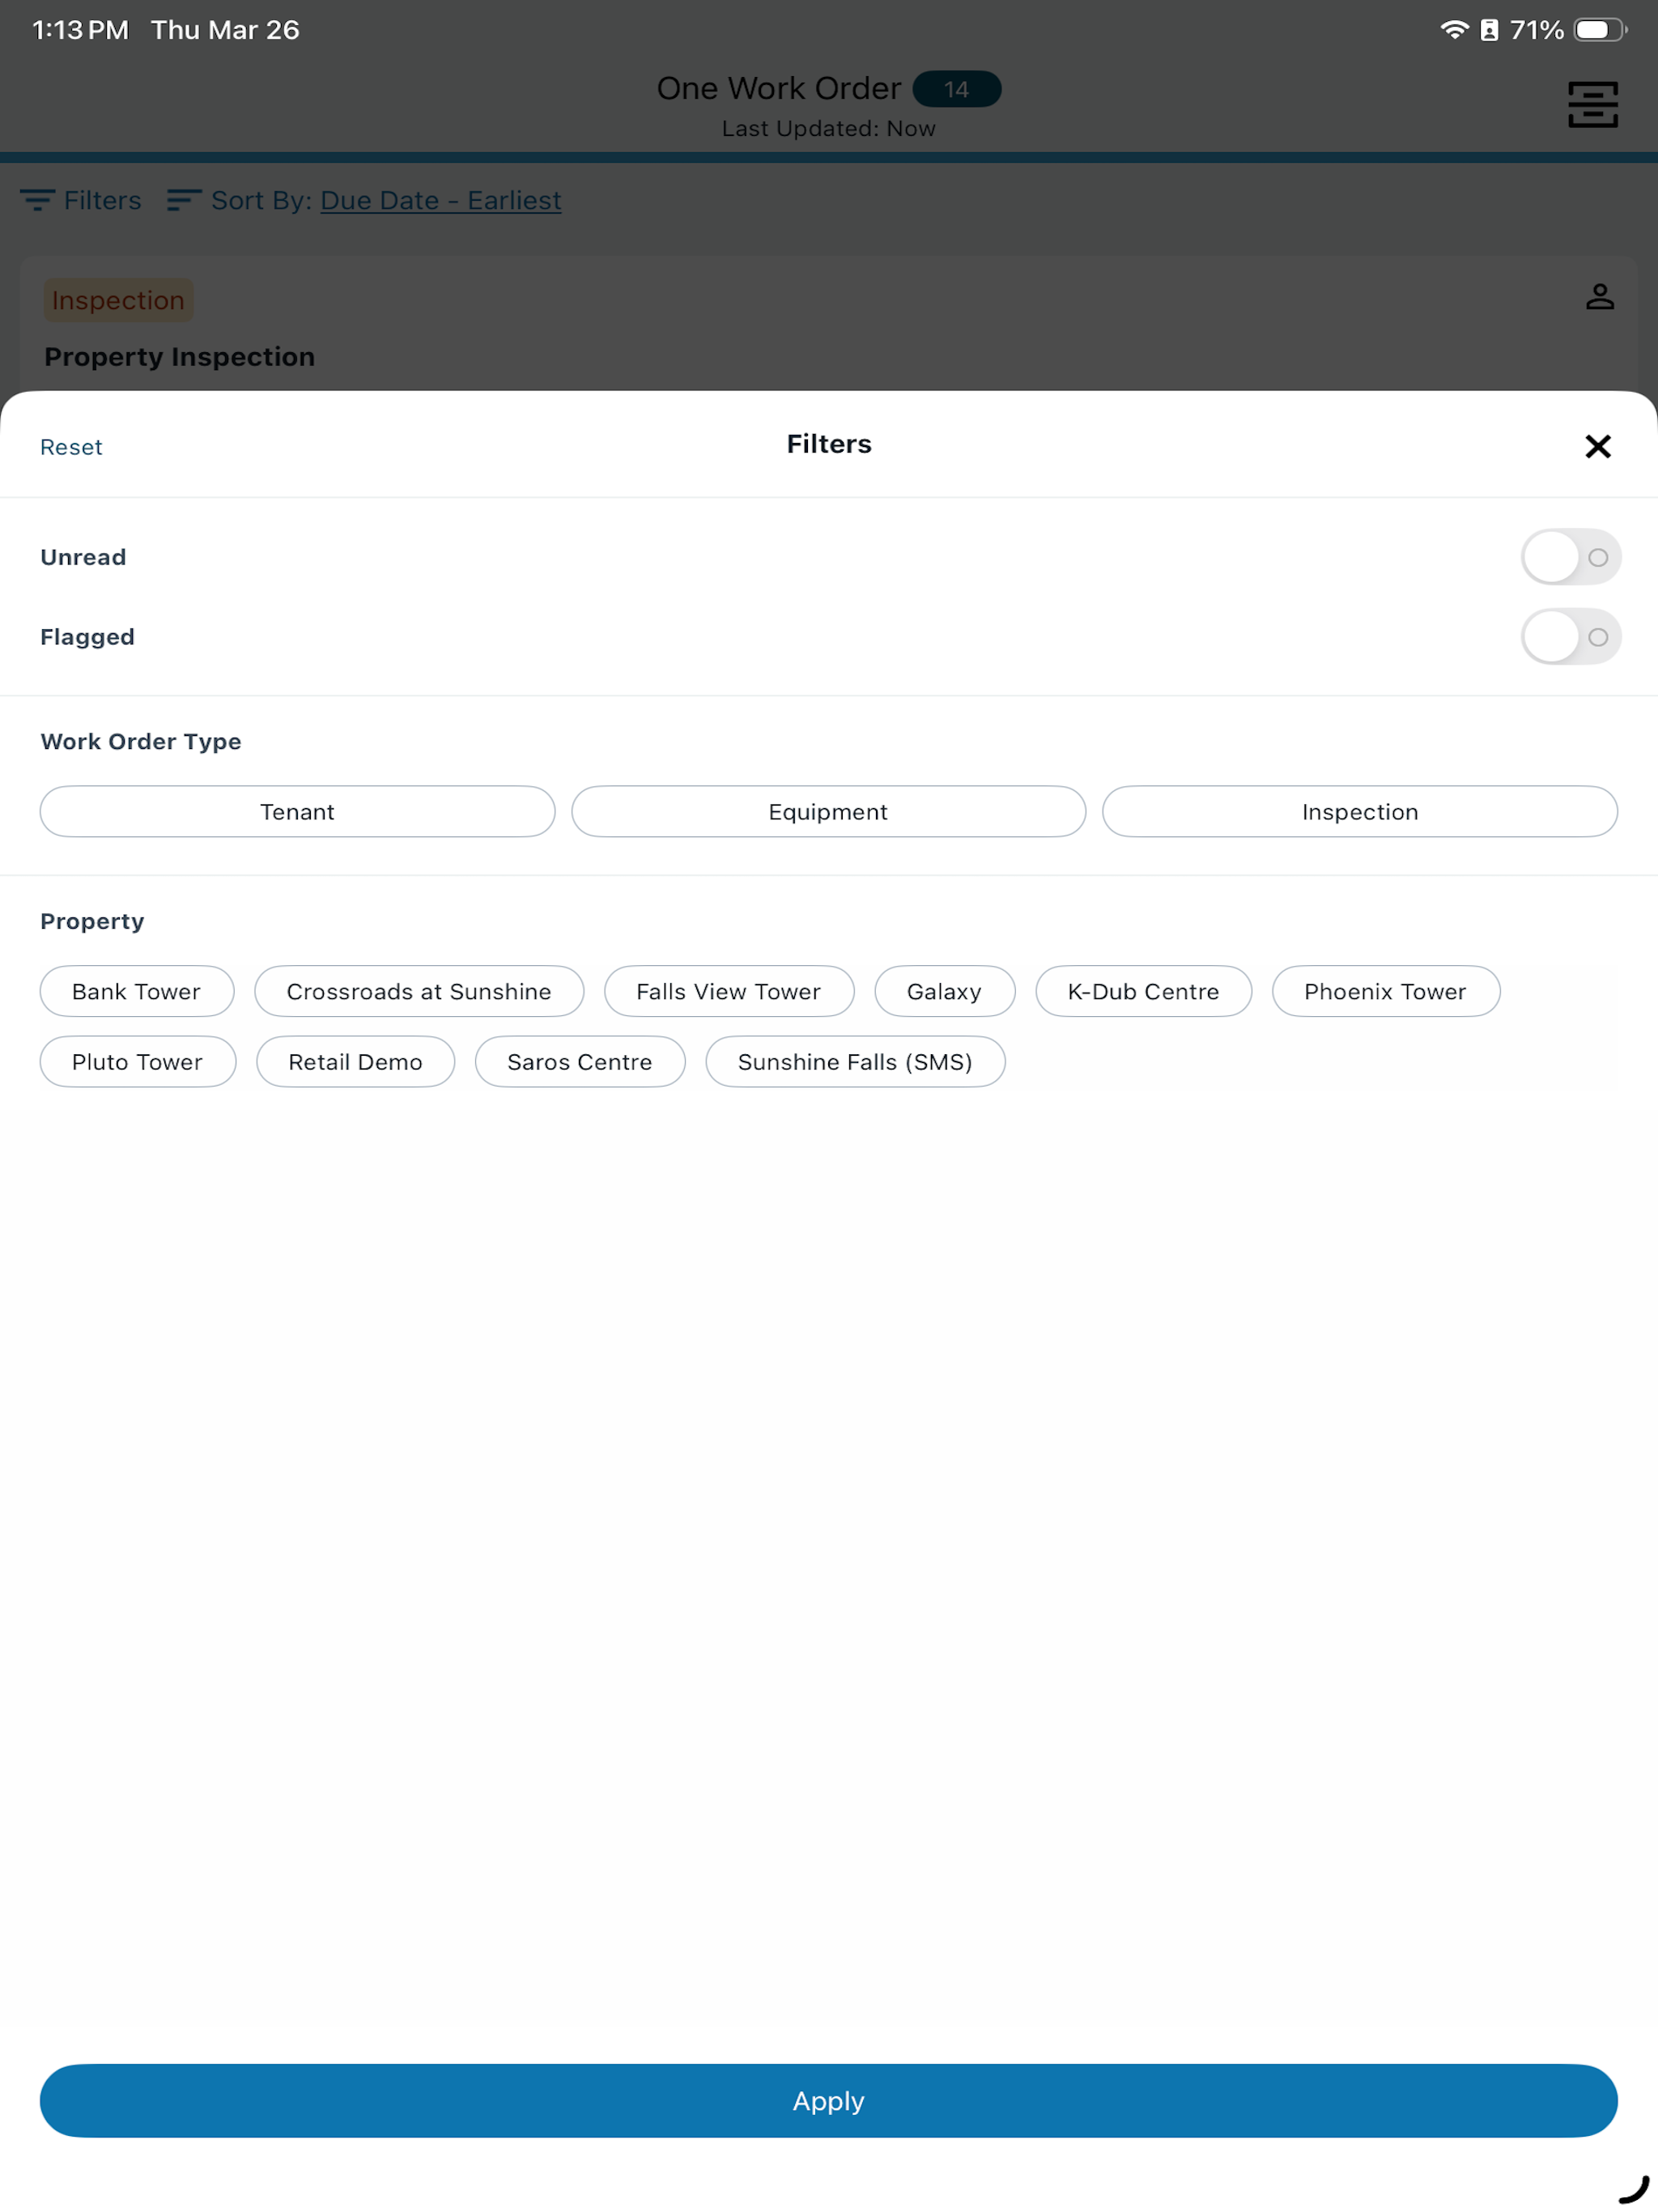The width and height of the screenshot is (1658, 2212).
Task: Open the Due Date - Earliest sort option
Action: click(440, 200)
